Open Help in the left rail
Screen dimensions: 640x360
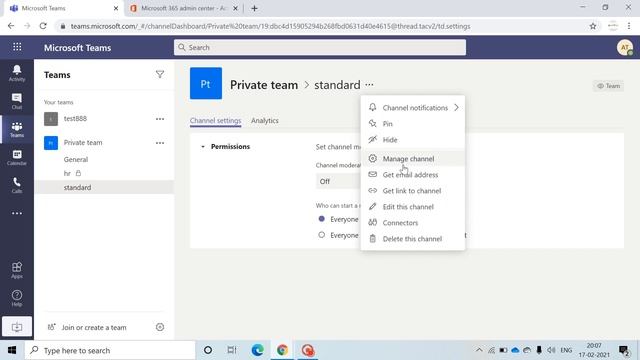17,298
